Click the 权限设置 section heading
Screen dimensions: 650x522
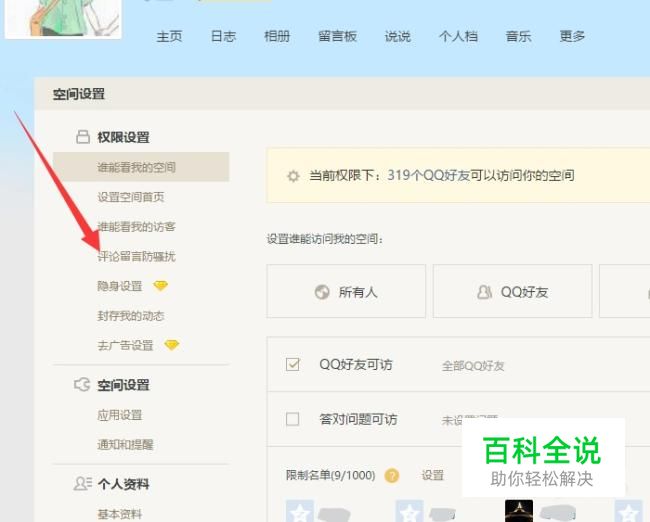tap(123, 137)
